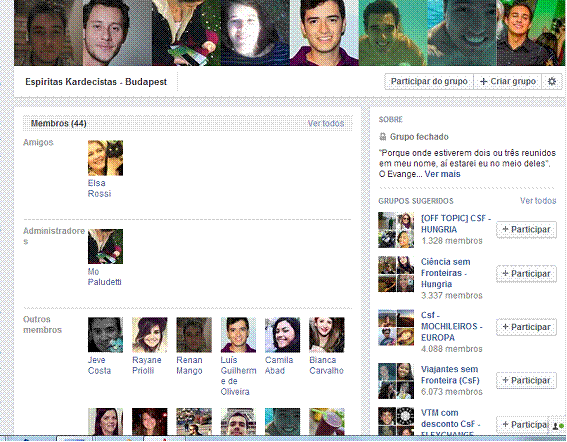Click the Membros (44) header
Viewport: 567px width, 442px height.
[x=59, y=123]
